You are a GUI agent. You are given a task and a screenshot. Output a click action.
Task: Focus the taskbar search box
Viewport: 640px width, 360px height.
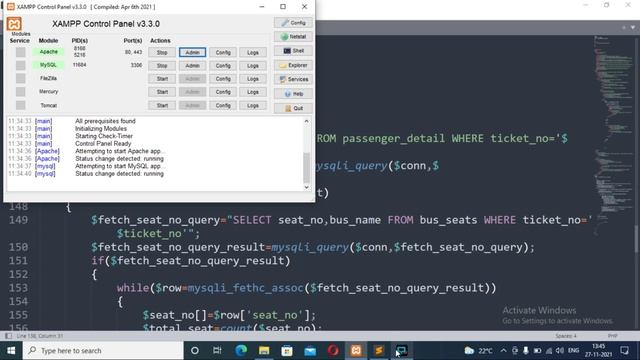click(103, 351)
